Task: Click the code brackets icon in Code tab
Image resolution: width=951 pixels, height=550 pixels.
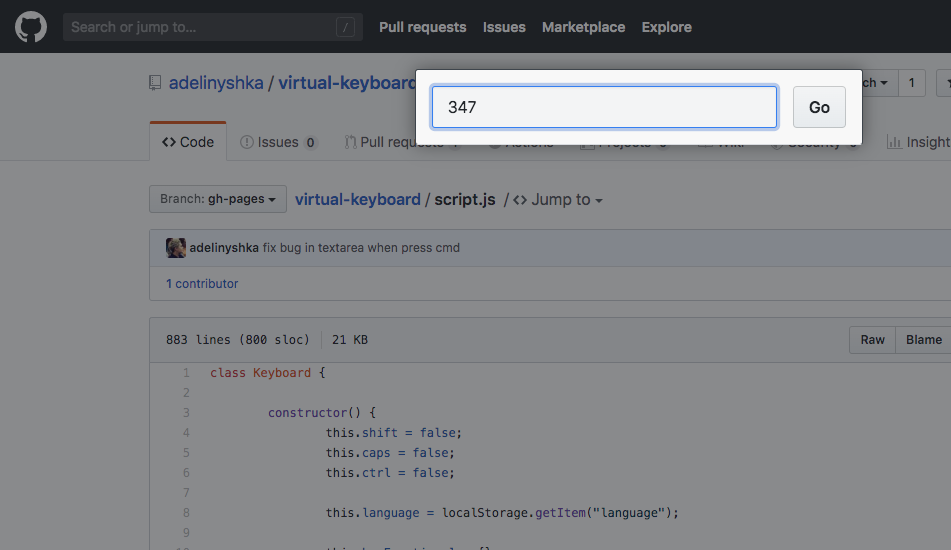Action: click(169, 142)
